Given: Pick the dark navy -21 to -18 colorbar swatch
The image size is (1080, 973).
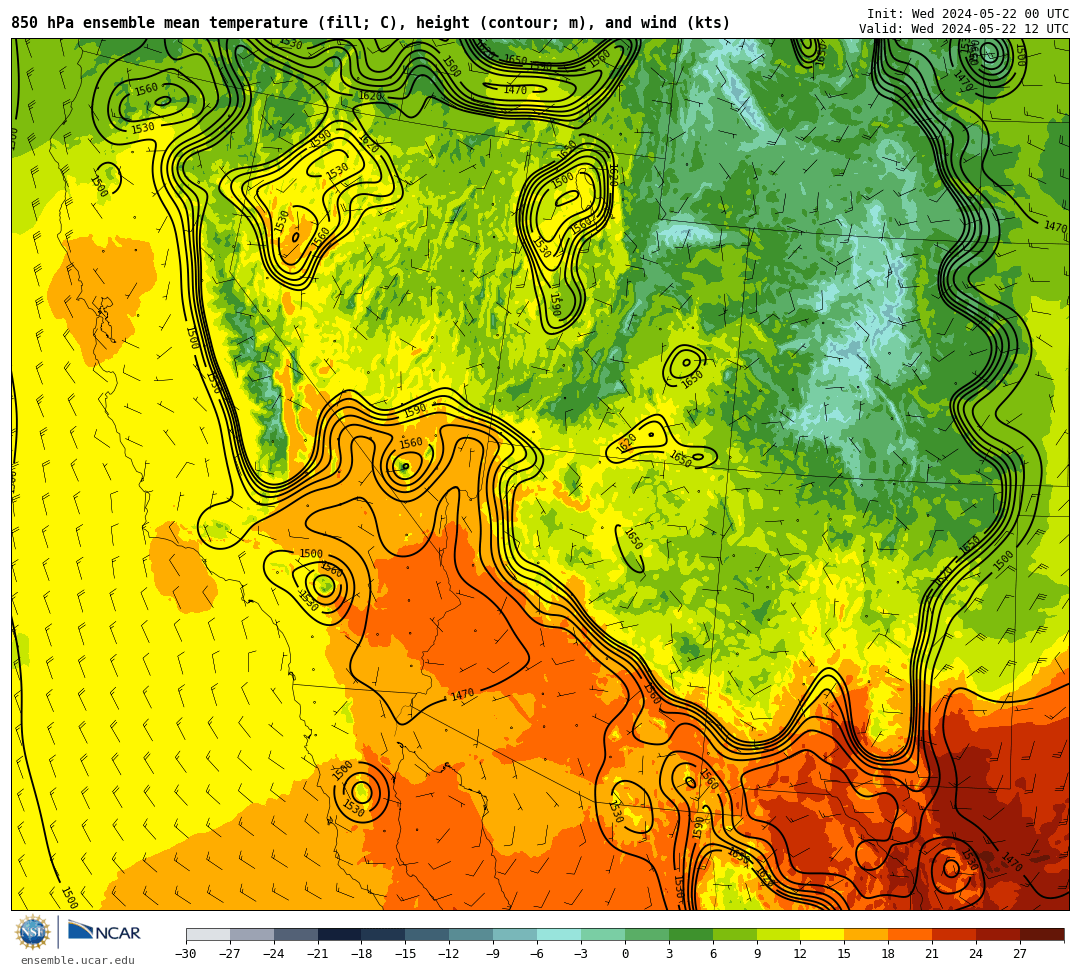Looking at the screenshot, I should pos(340,934).
